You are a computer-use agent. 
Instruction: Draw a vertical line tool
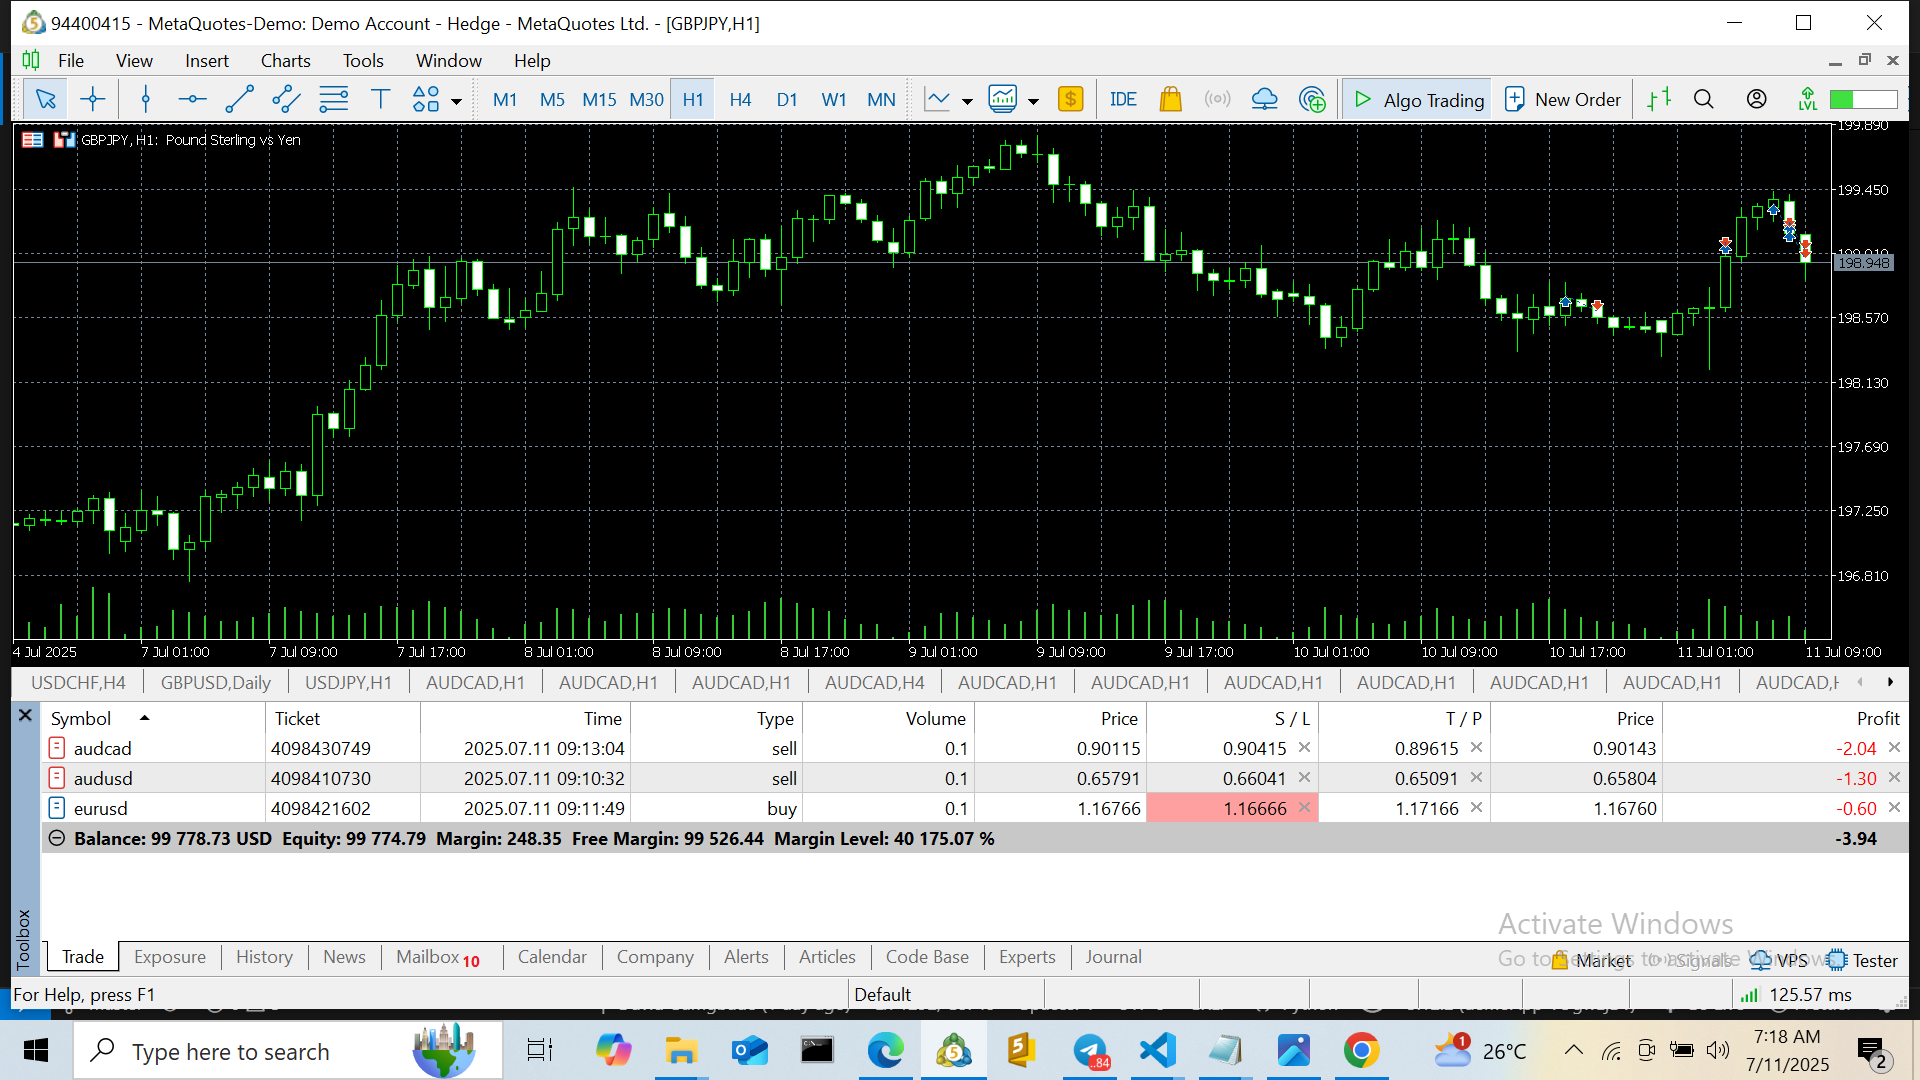(146, 99)
